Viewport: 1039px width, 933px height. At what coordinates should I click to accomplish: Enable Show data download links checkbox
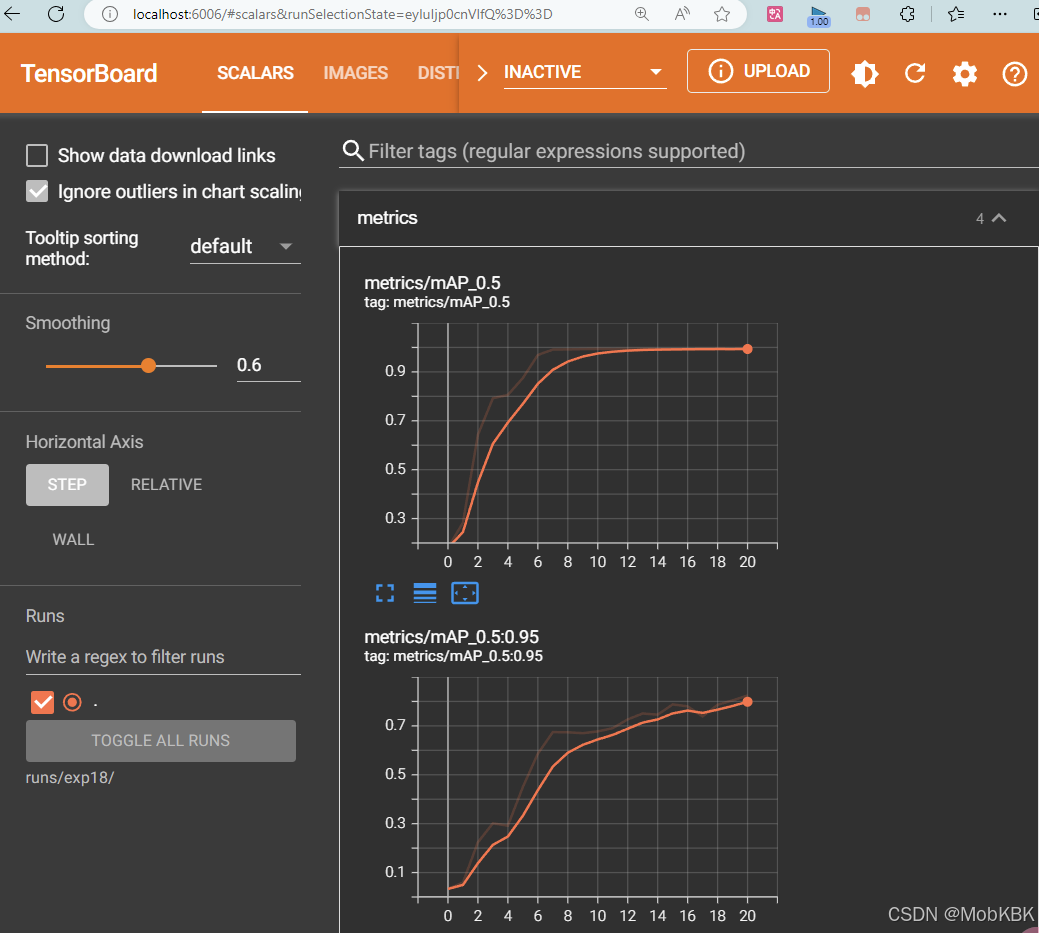37,156
